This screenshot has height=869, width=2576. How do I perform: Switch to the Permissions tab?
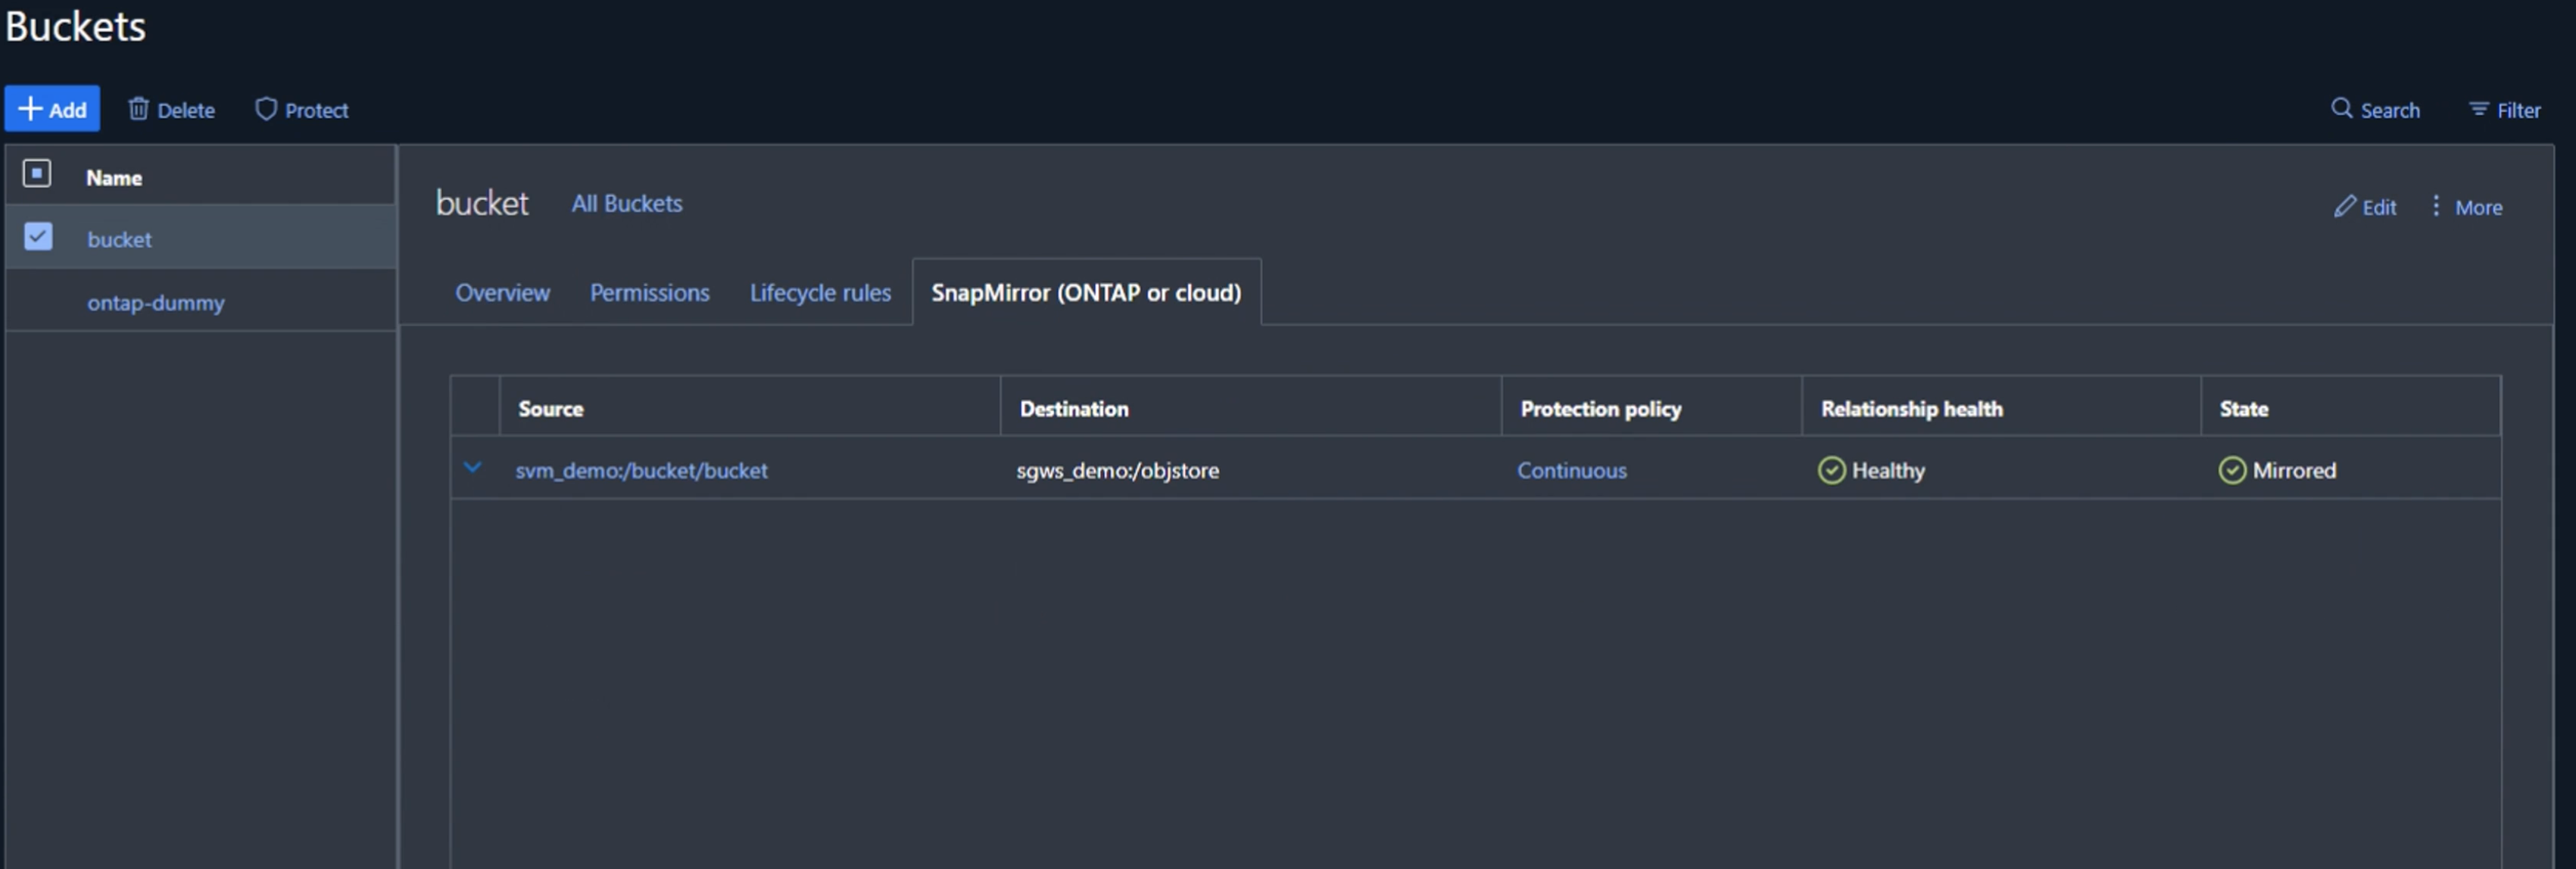pos(650,291)
